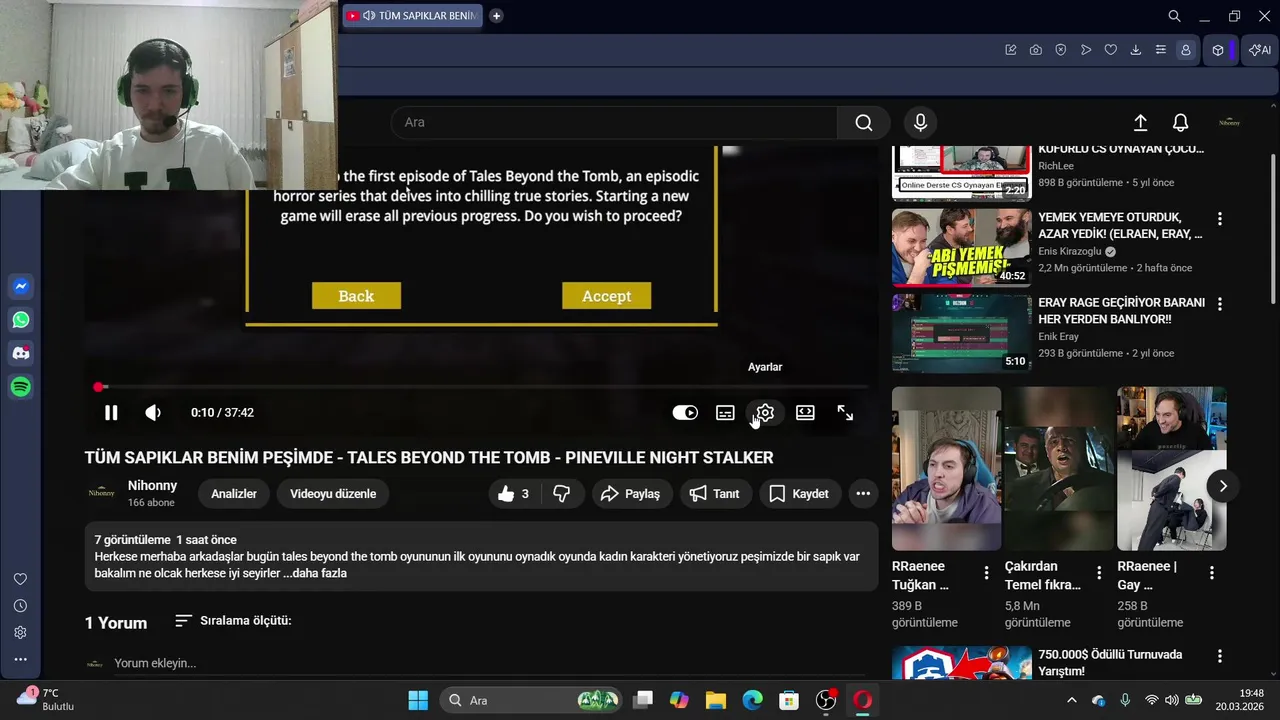Open the Opera AI assistant button
The height and width of the screenshot is (720, 1280).
tap(1259, 50)
